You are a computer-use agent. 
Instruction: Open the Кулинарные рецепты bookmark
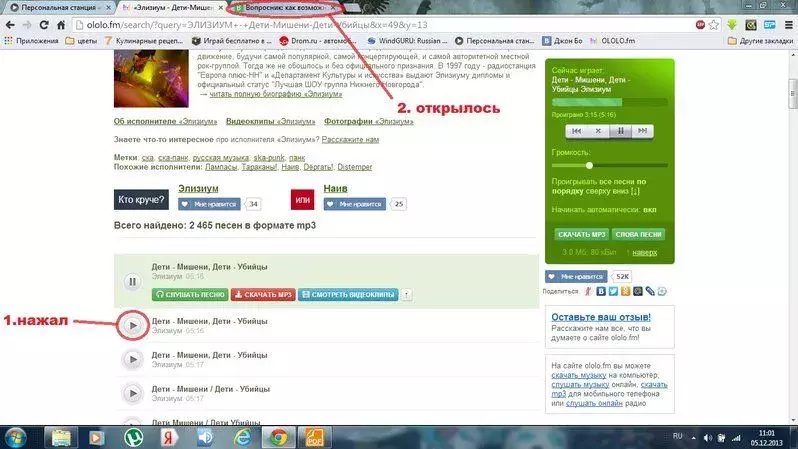pyautogui.click(x=144, y=41)
